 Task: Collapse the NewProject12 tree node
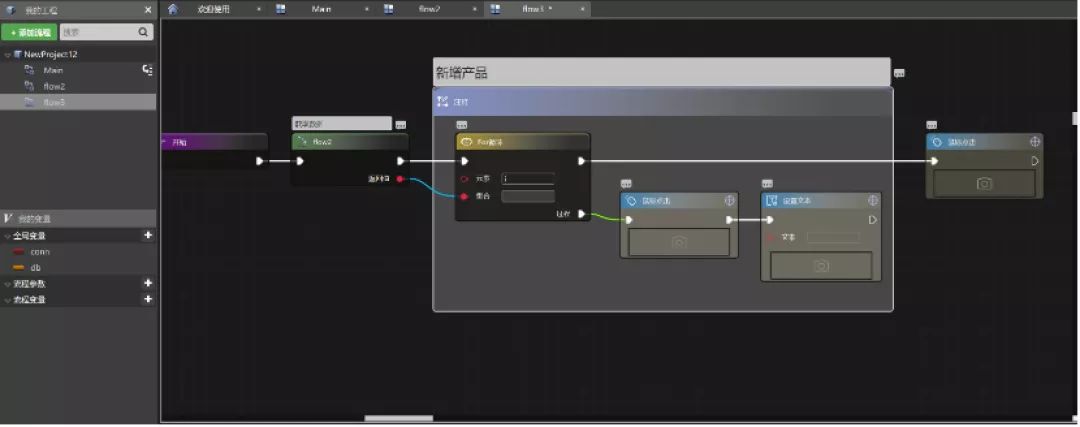7,54
